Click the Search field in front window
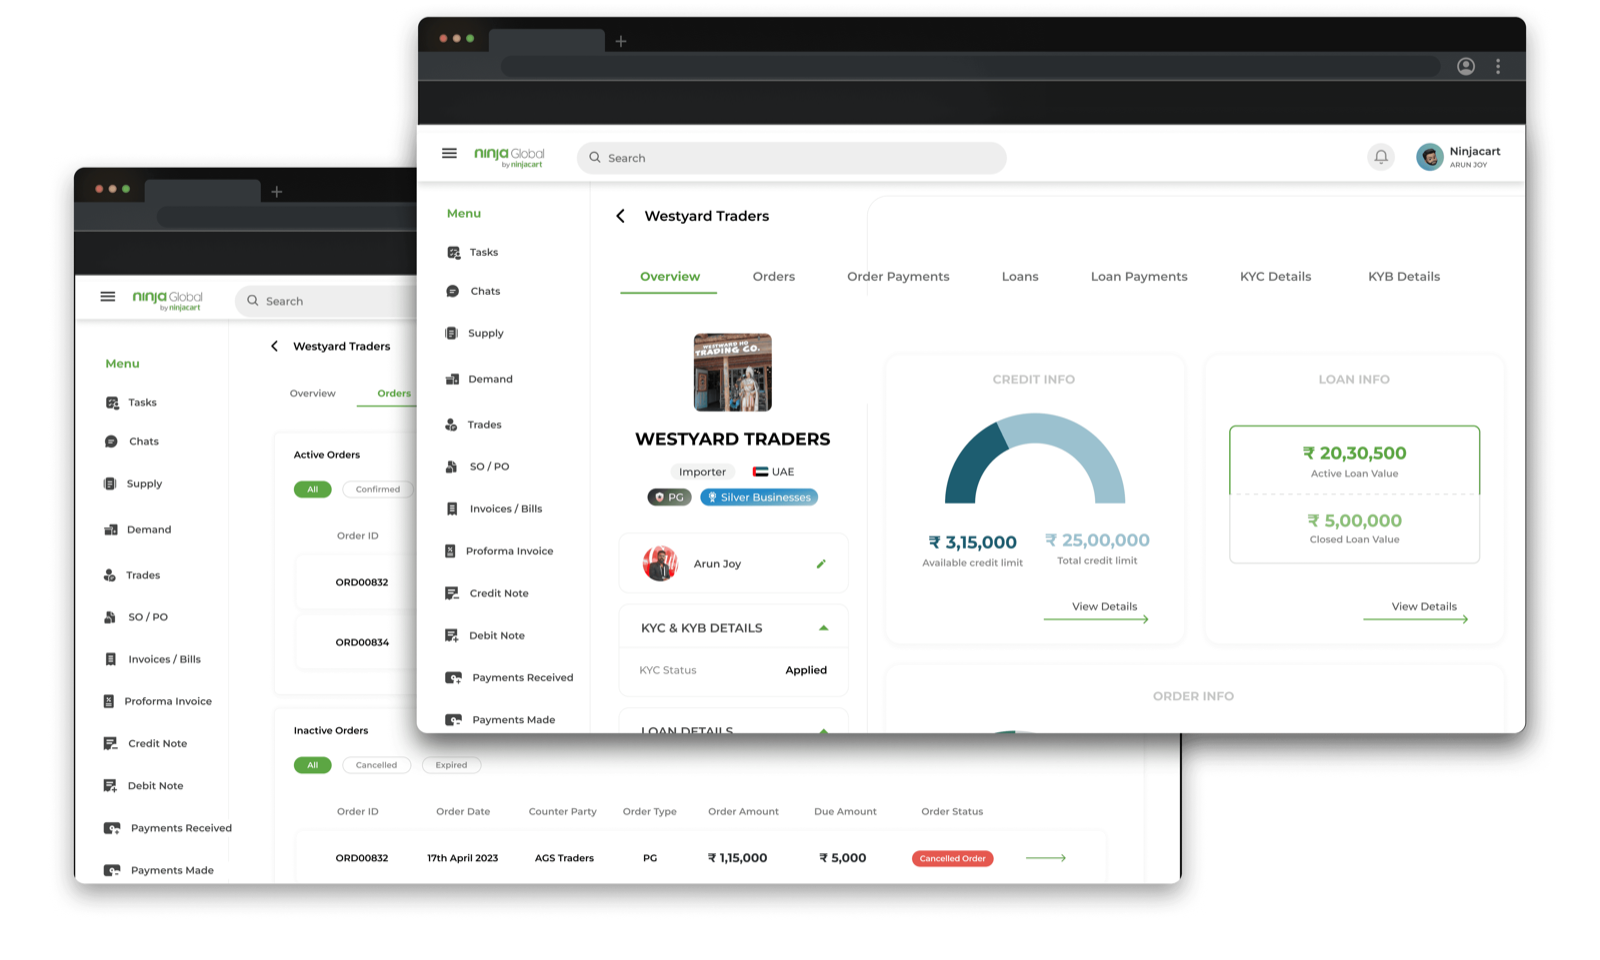 [x=791, y=158]
